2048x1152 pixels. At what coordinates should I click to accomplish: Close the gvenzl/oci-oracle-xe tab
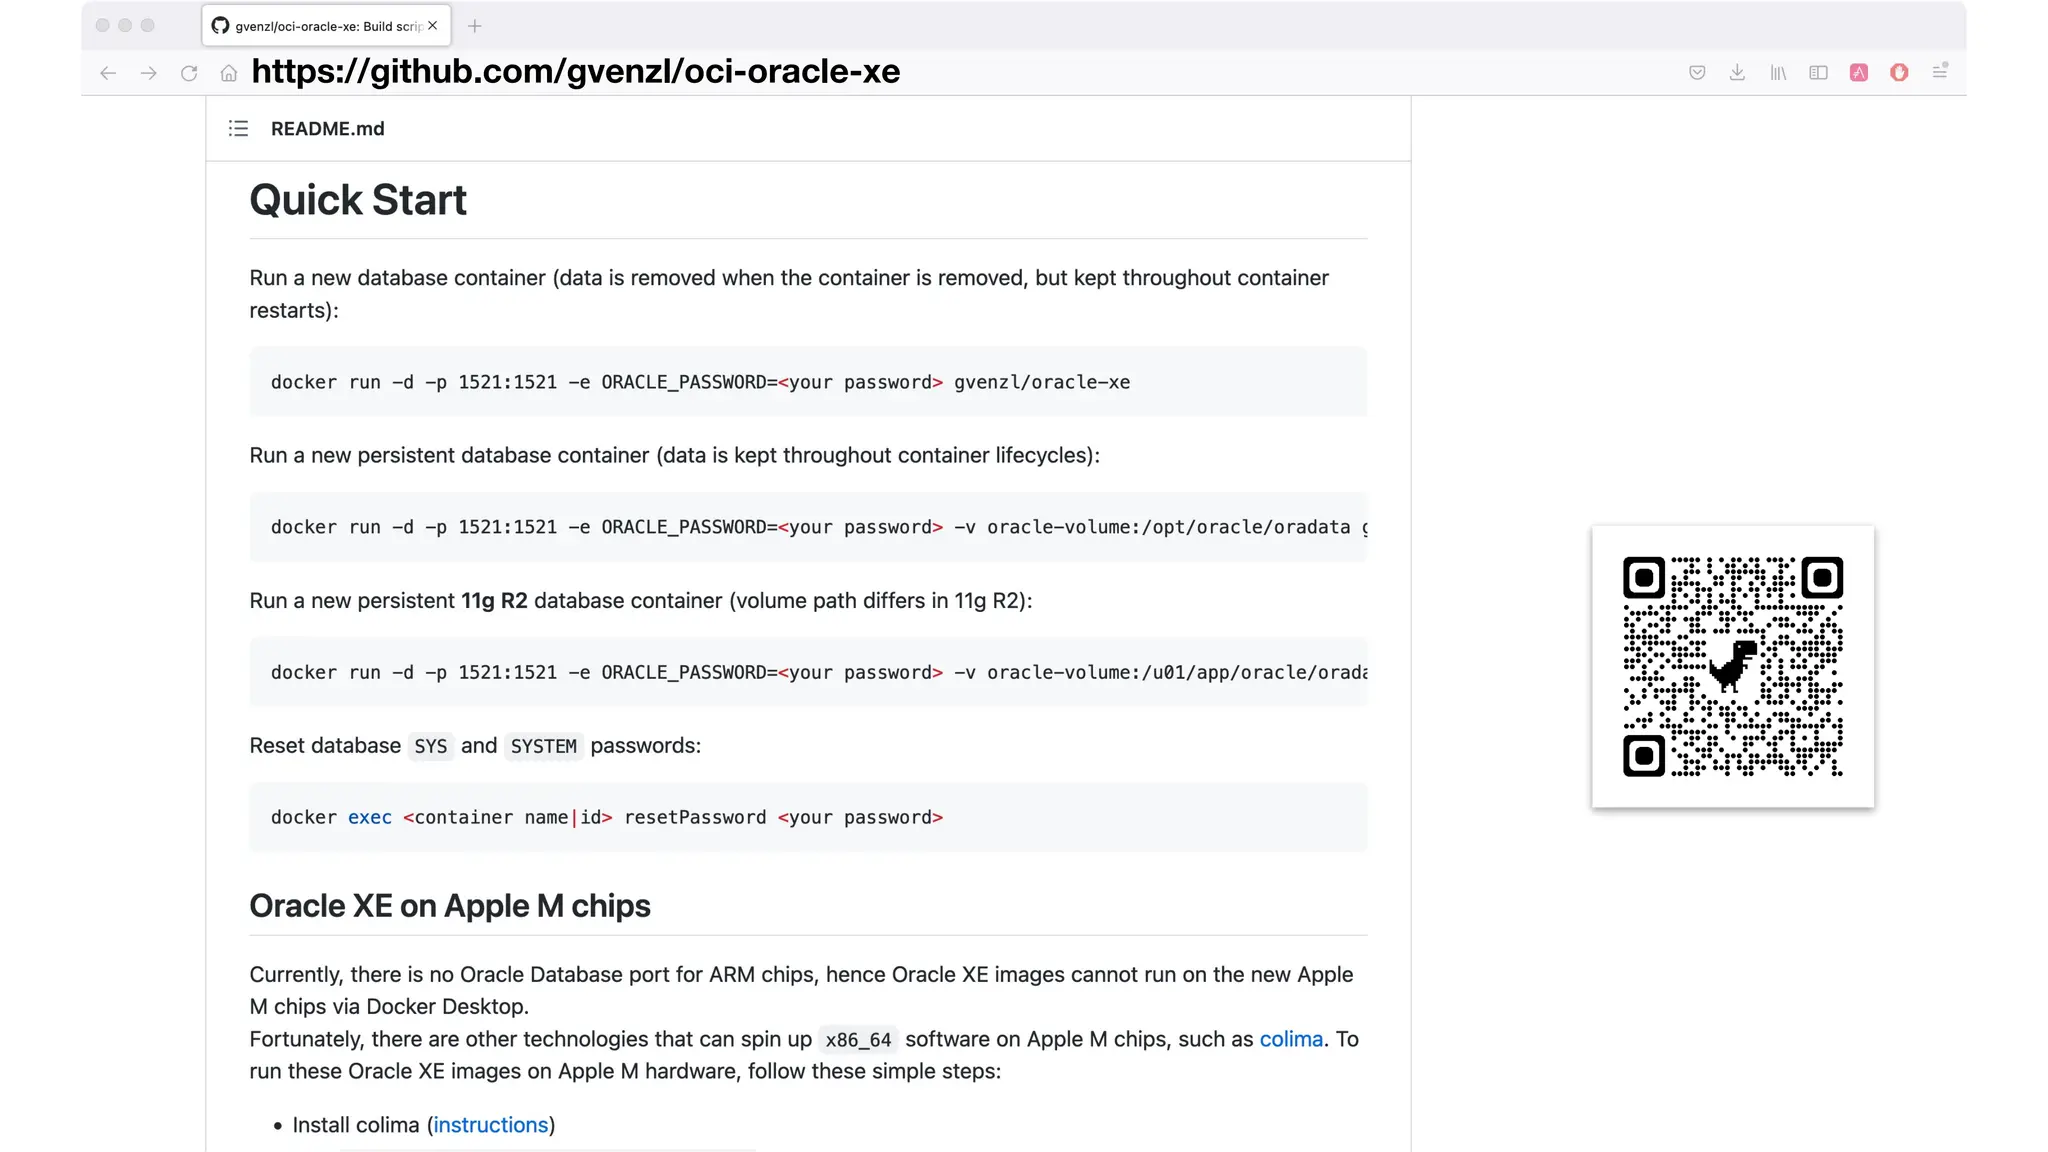(x=433, y=26)
